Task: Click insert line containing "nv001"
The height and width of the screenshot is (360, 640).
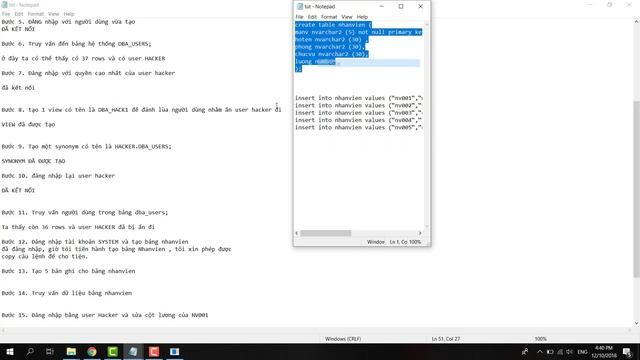Action: [358, 98]
